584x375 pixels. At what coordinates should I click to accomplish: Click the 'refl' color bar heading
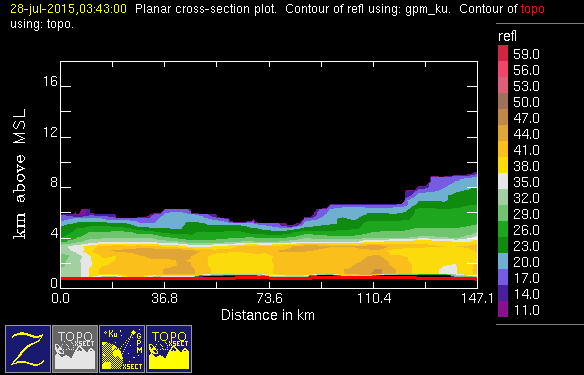tap(507, 36)
